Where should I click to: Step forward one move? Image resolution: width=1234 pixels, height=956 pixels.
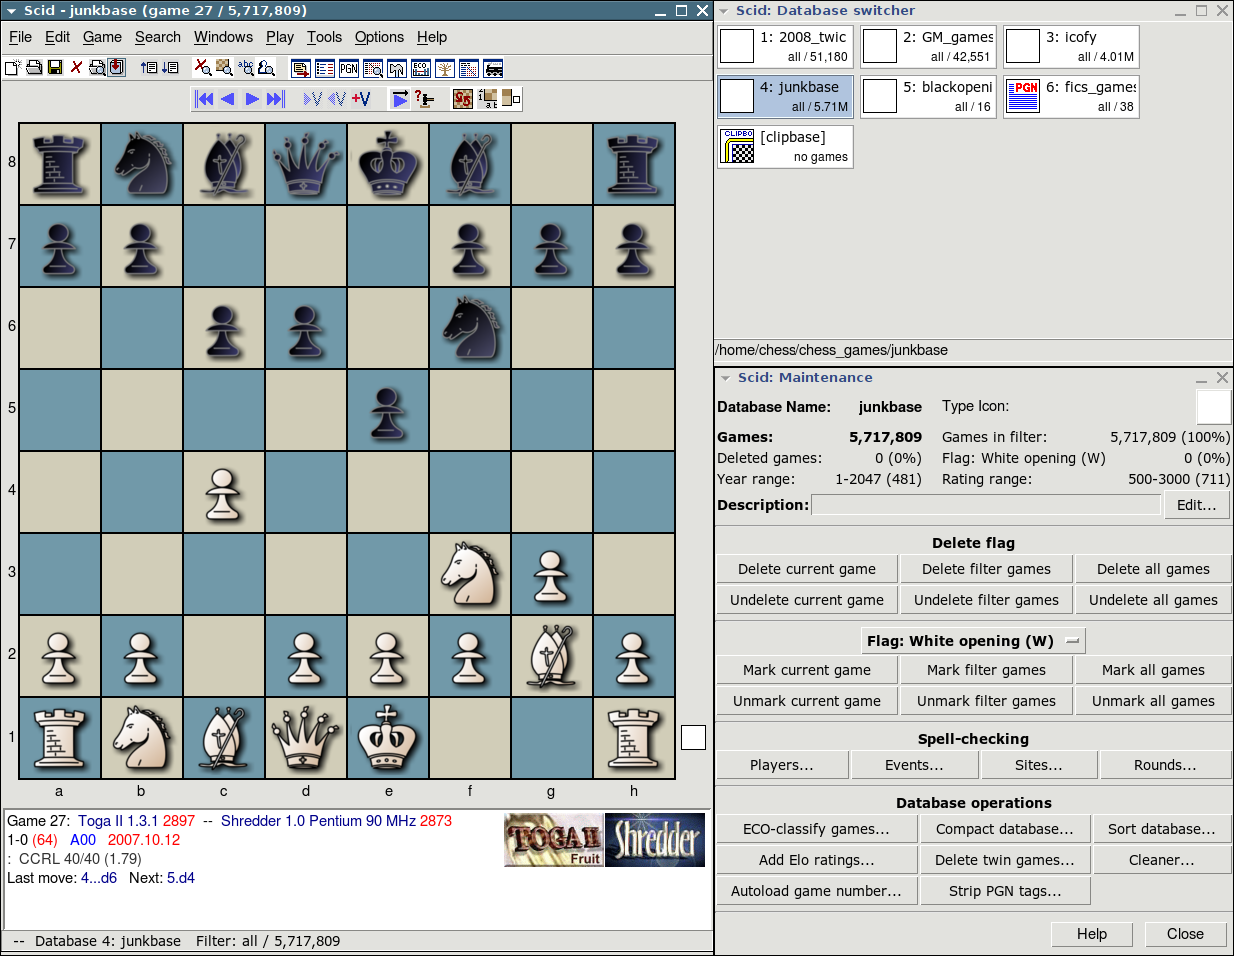(252, 98)
